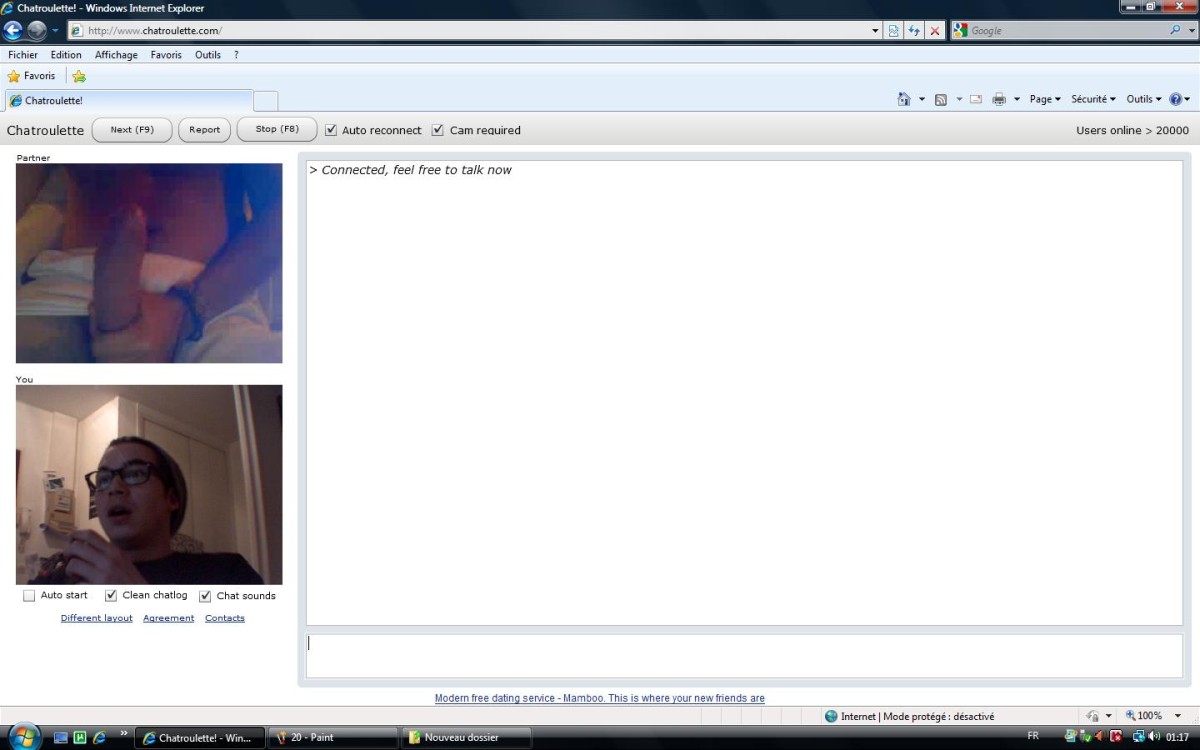Stop page loading with the red X icon
This screenshot has width=1200, height=750.
(935, 31)
